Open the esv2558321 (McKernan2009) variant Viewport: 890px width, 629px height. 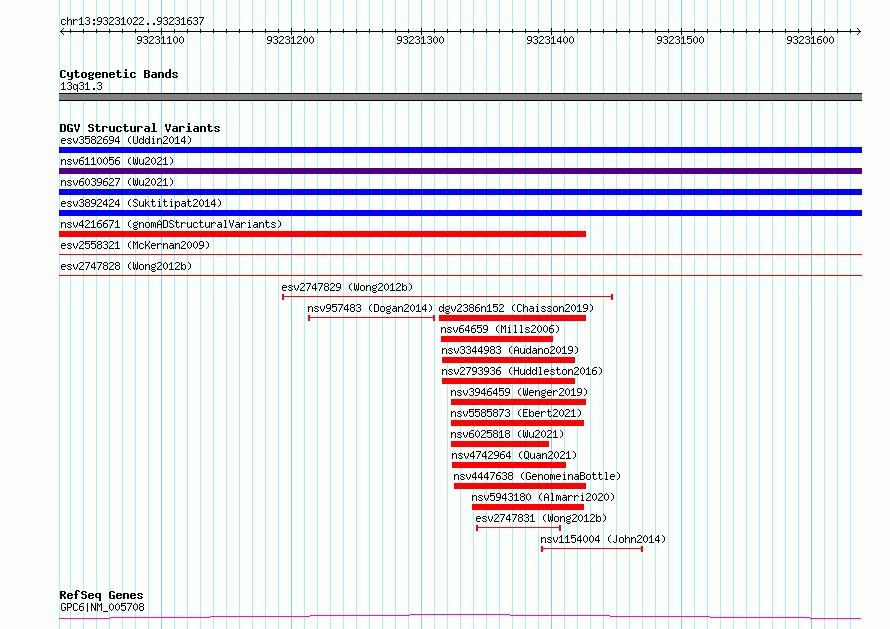tap(135, 245)
